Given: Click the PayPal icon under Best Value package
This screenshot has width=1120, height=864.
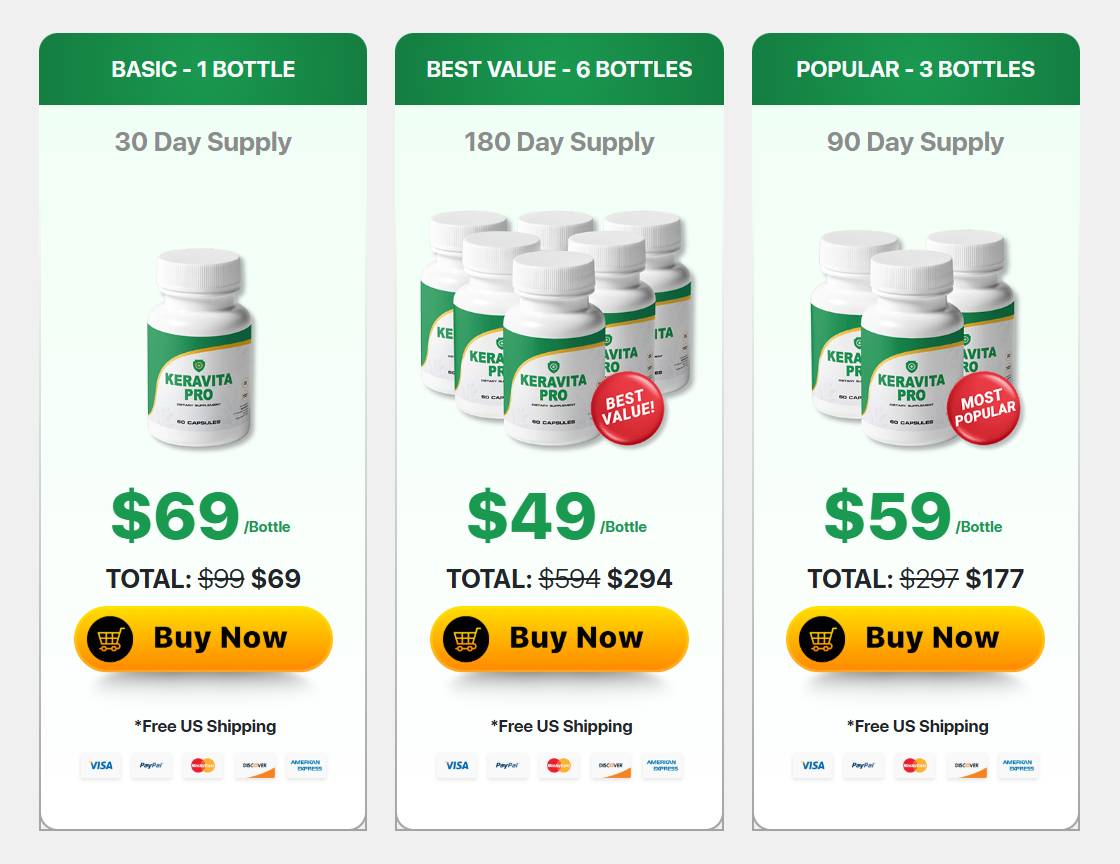Looking at the screenshot, I should coord(507,765).
